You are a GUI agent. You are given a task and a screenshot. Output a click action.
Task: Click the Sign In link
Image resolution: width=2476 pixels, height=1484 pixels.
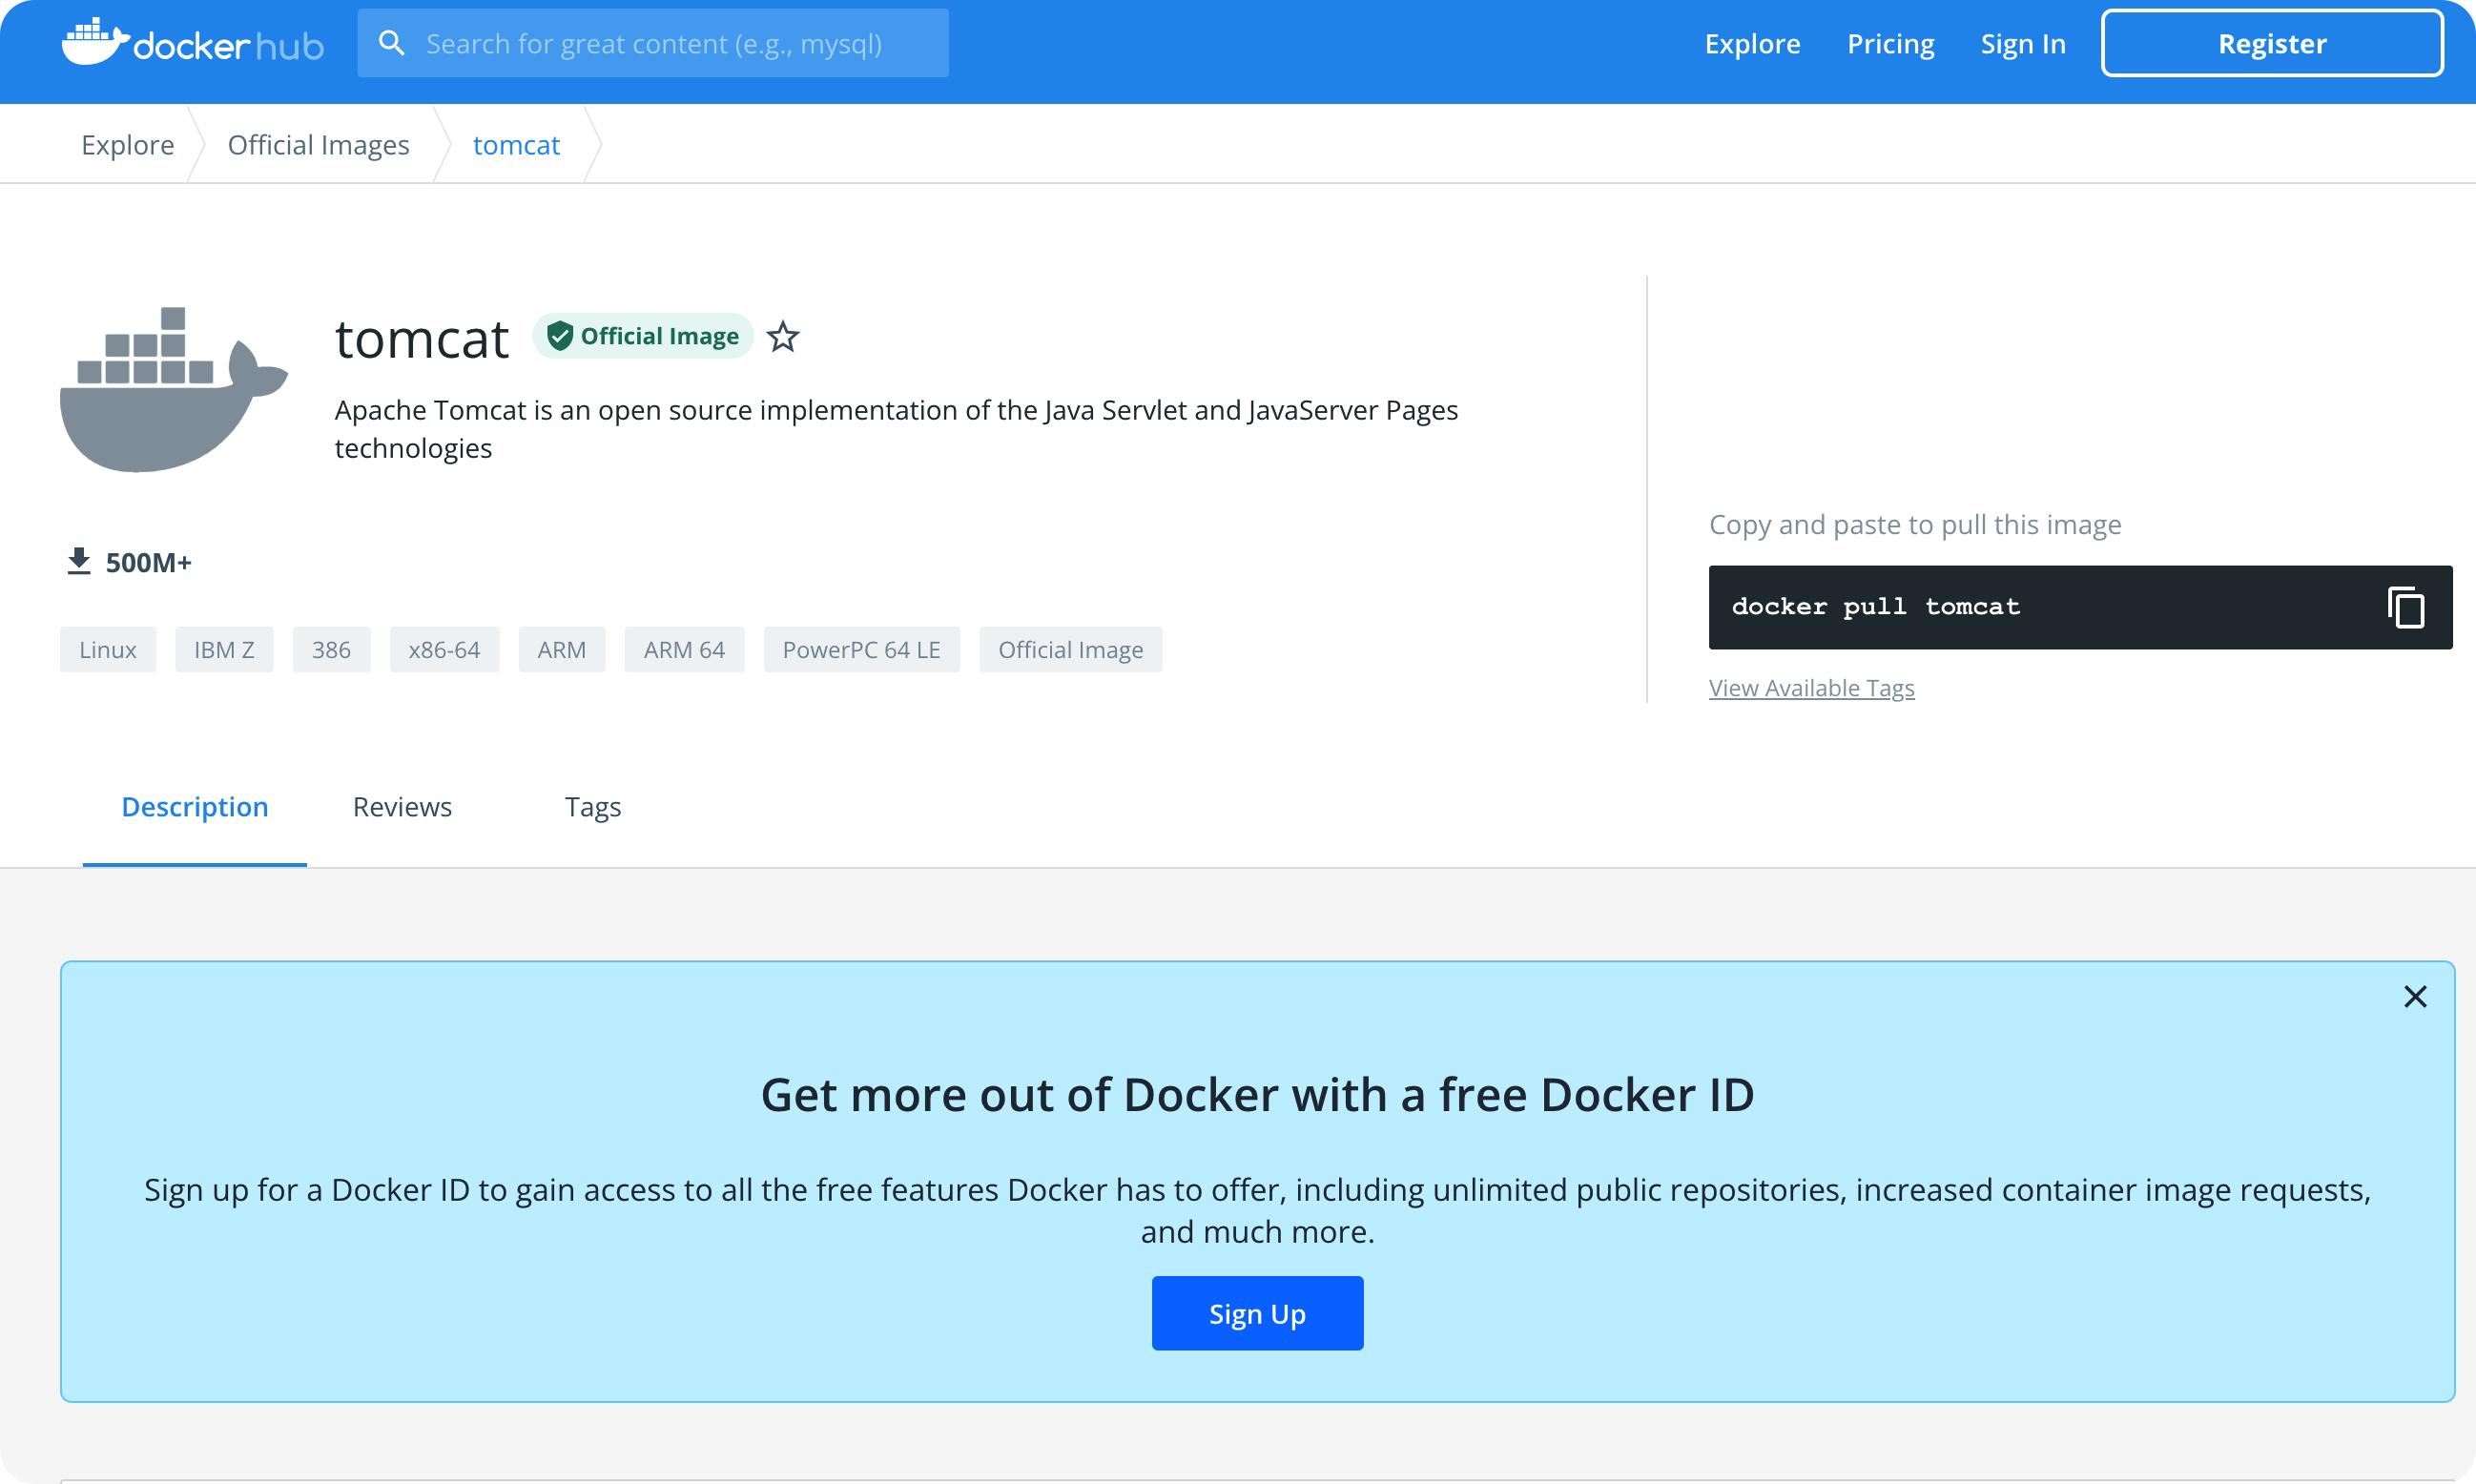click(x=2022, y=43)
